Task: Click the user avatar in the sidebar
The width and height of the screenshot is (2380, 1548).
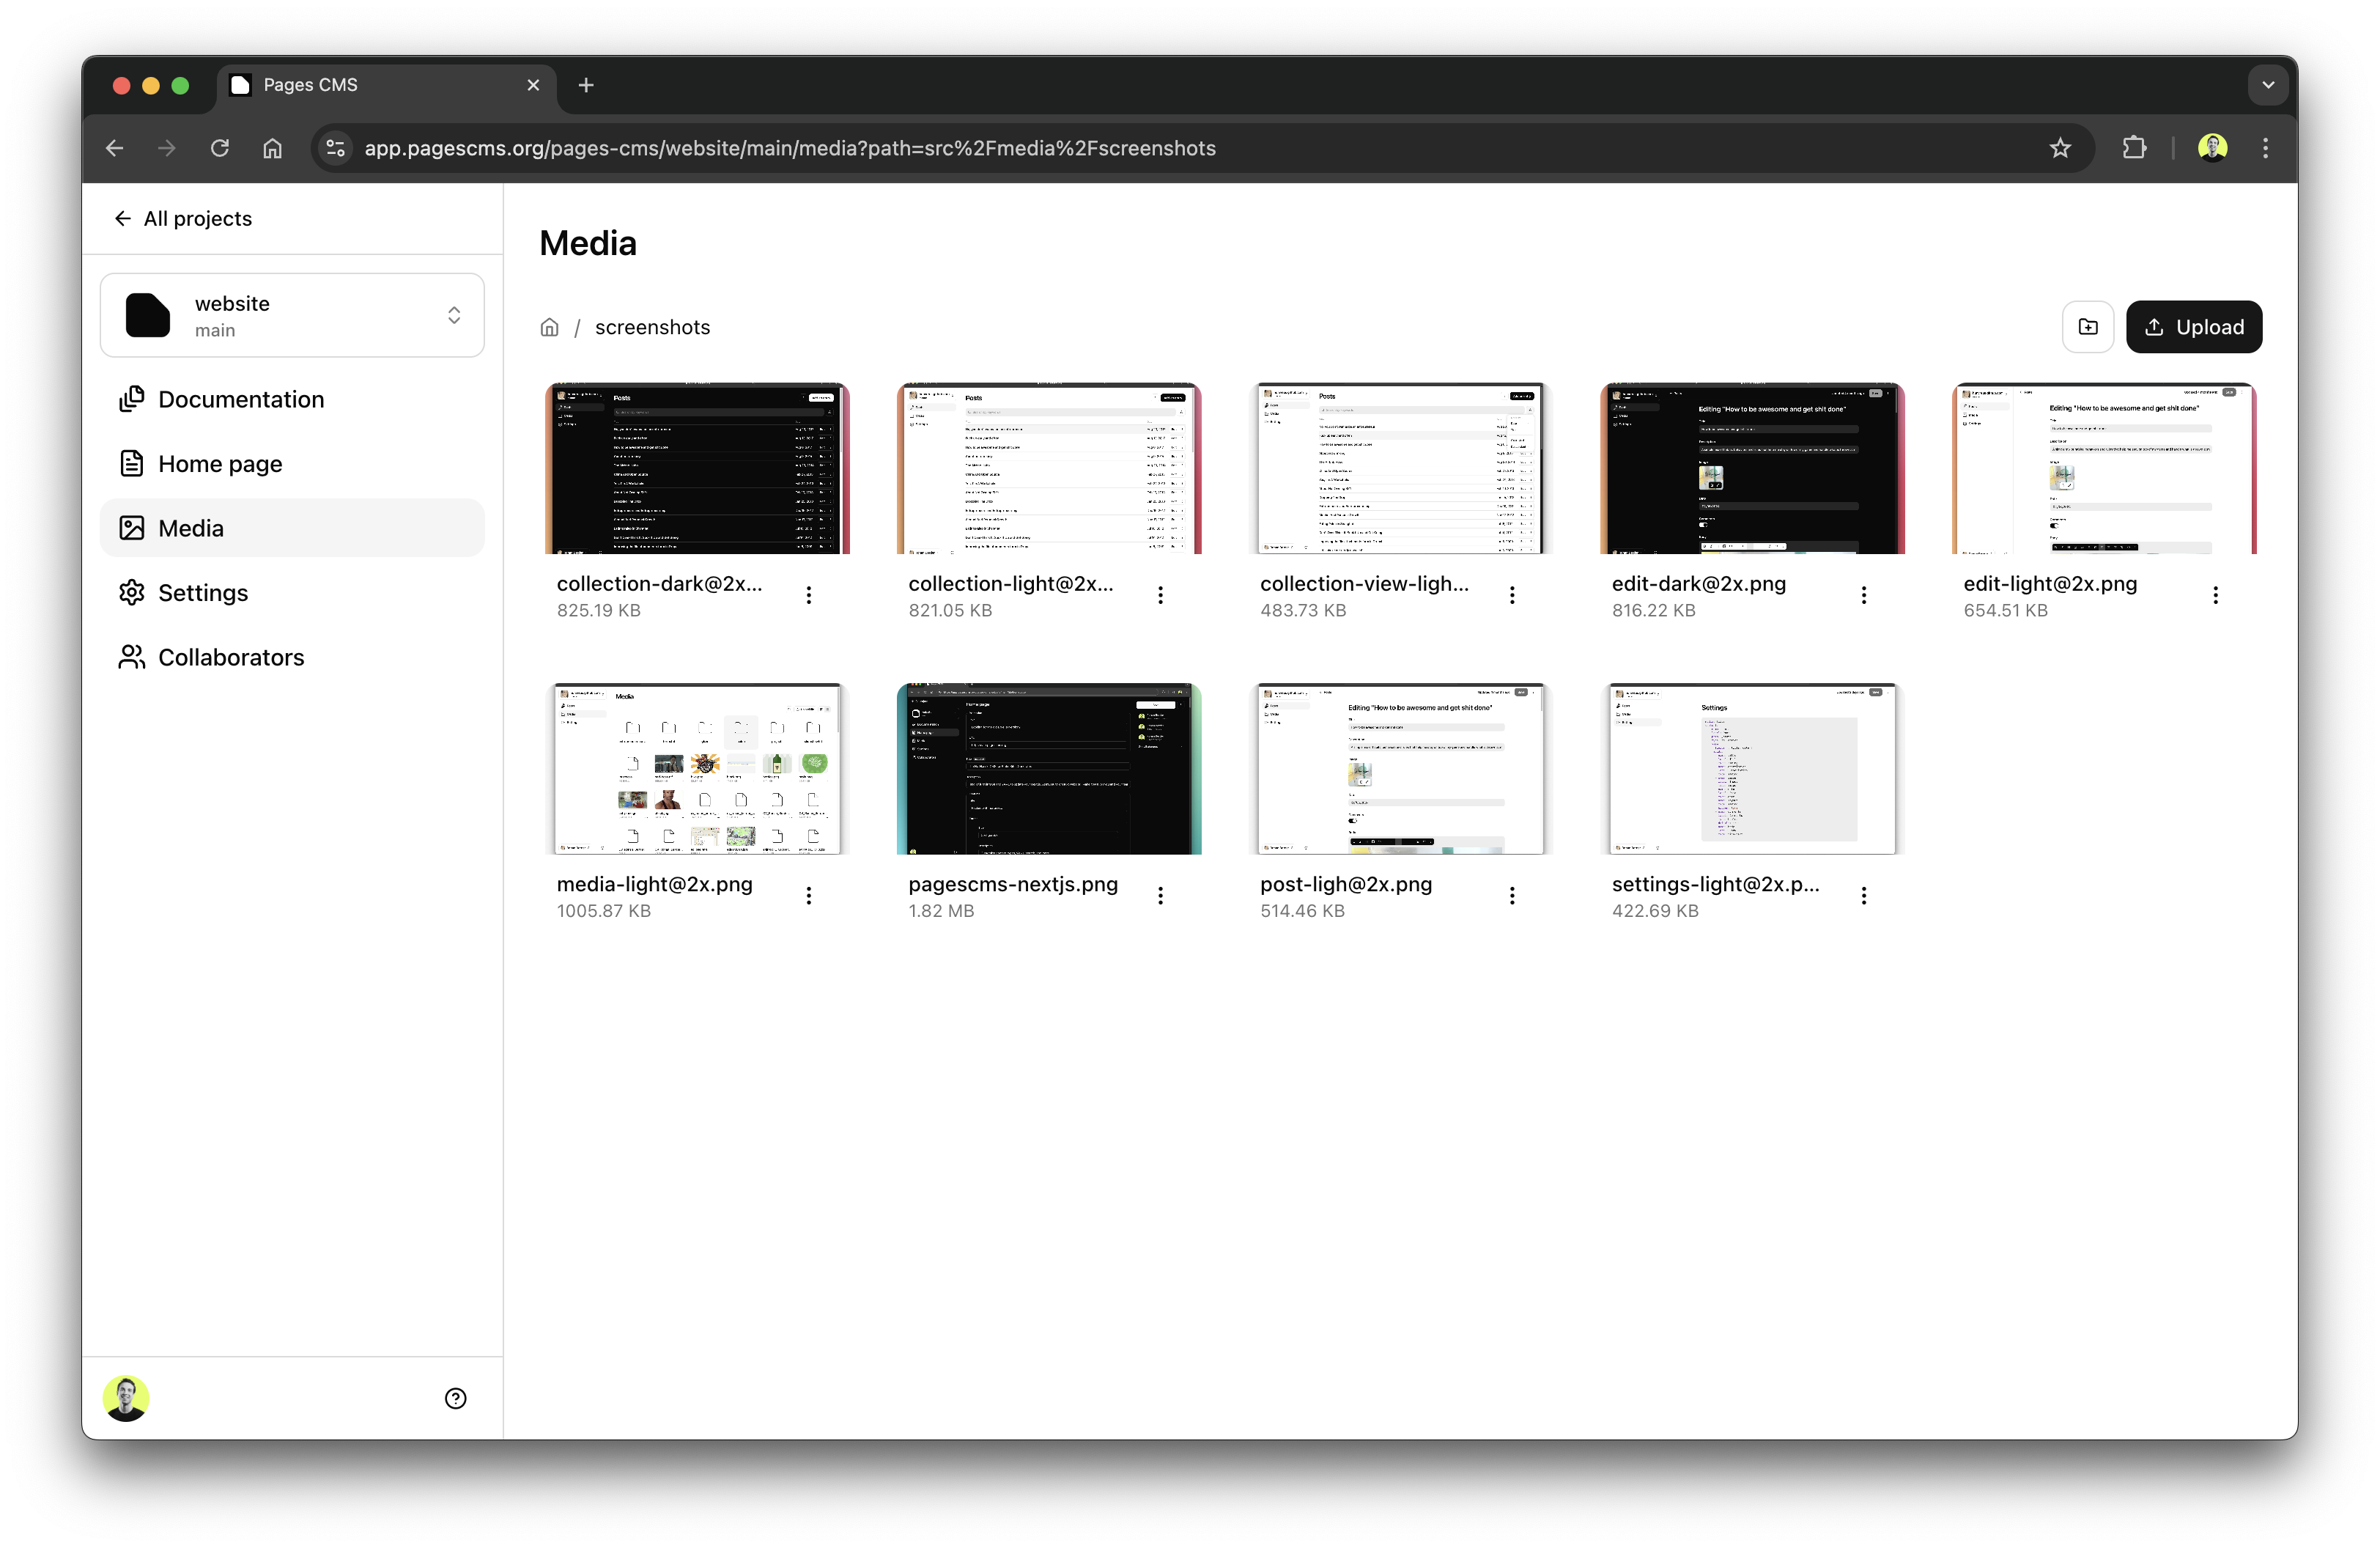Action: (x=126, y=1398)
